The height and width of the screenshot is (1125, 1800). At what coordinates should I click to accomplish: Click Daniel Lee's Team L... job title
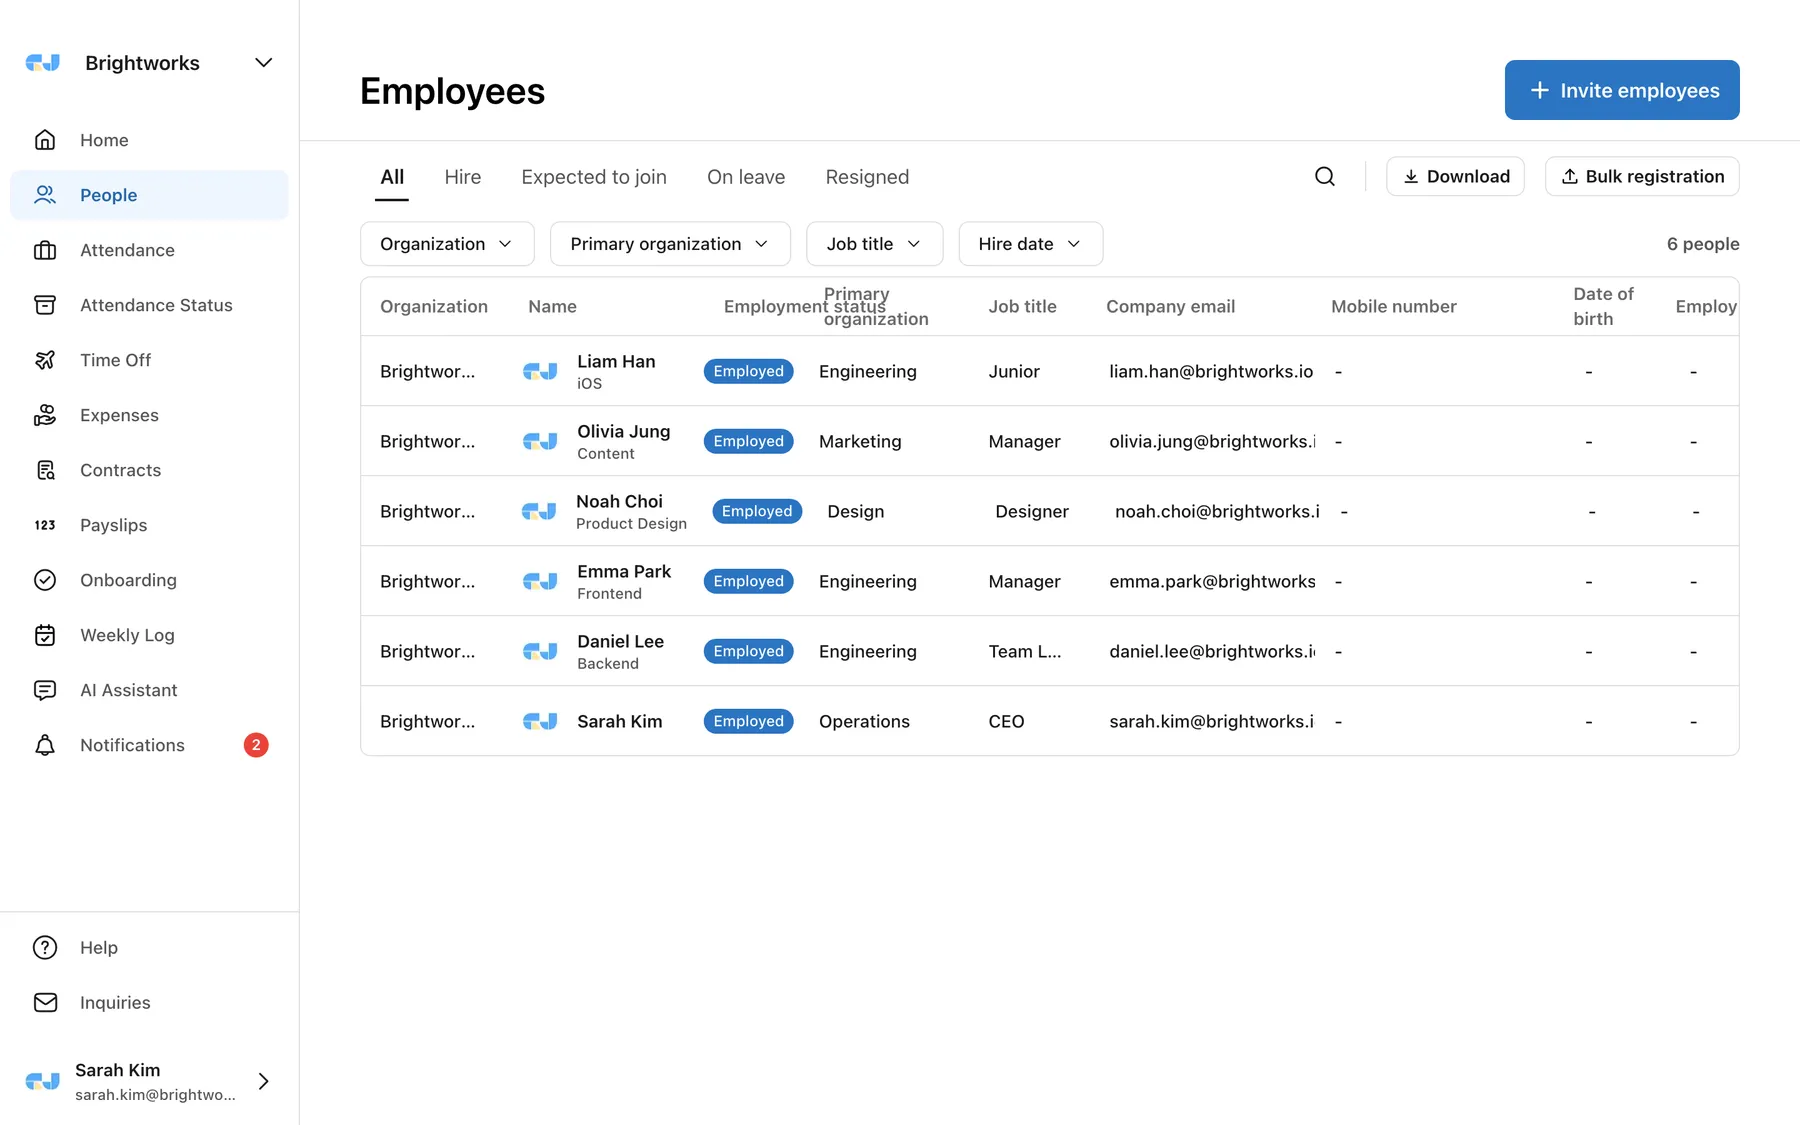pos(1025,651)
